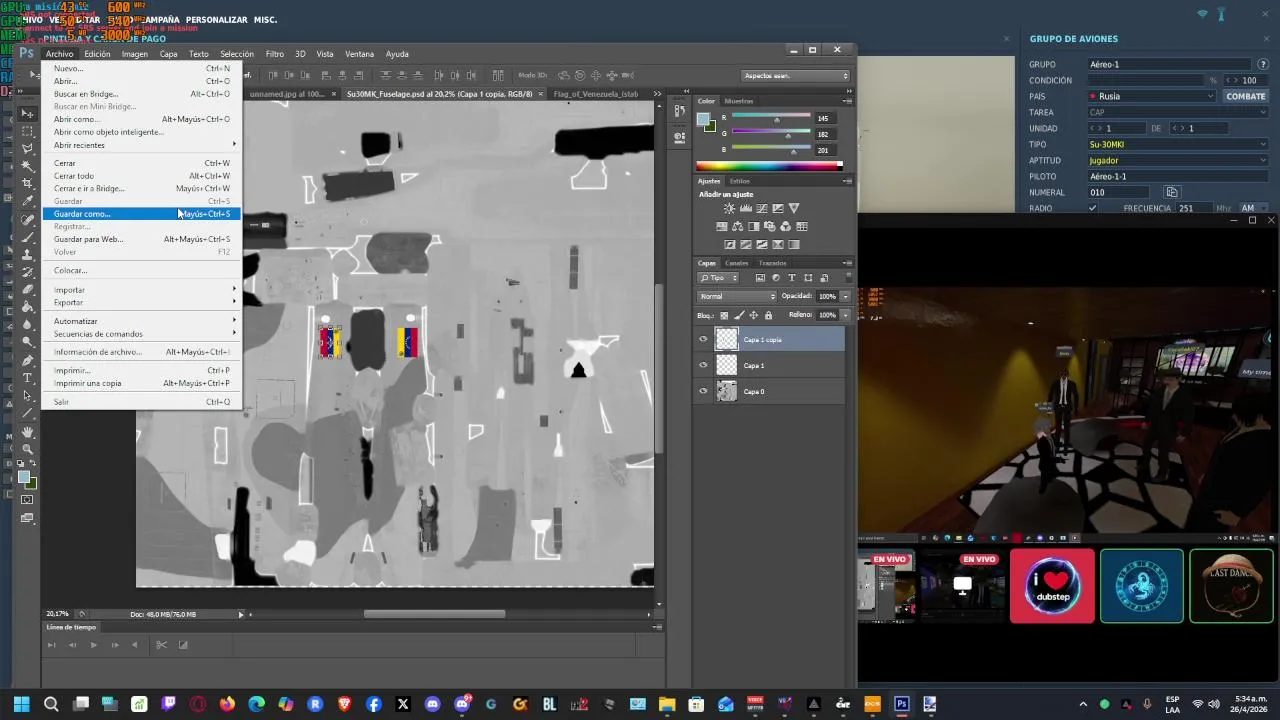This screenshot has width=1280, height=720.
Task: Add a Brightness/Contrast adjustment
Action: click(x=729, y=208)
